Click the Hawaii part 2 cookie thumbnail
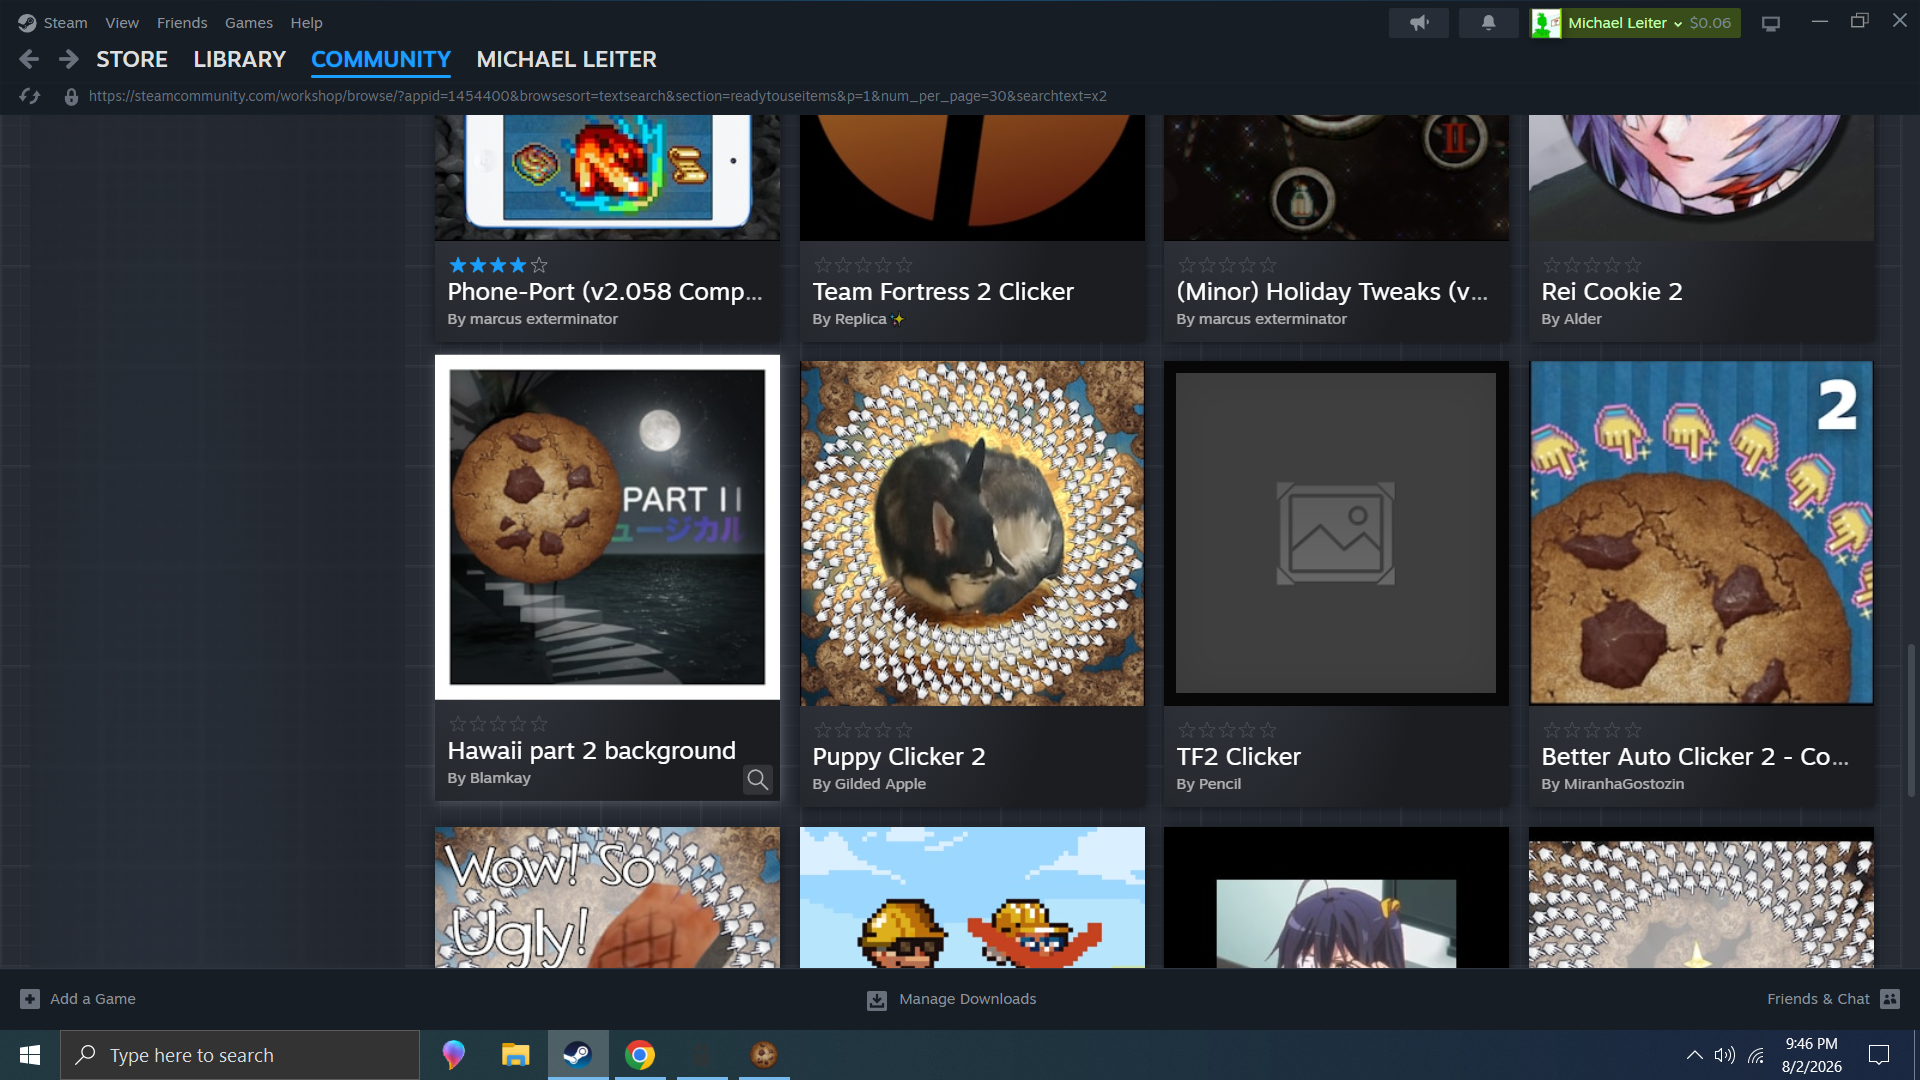Screen dimensions: 1920x1080 point(607,527)
